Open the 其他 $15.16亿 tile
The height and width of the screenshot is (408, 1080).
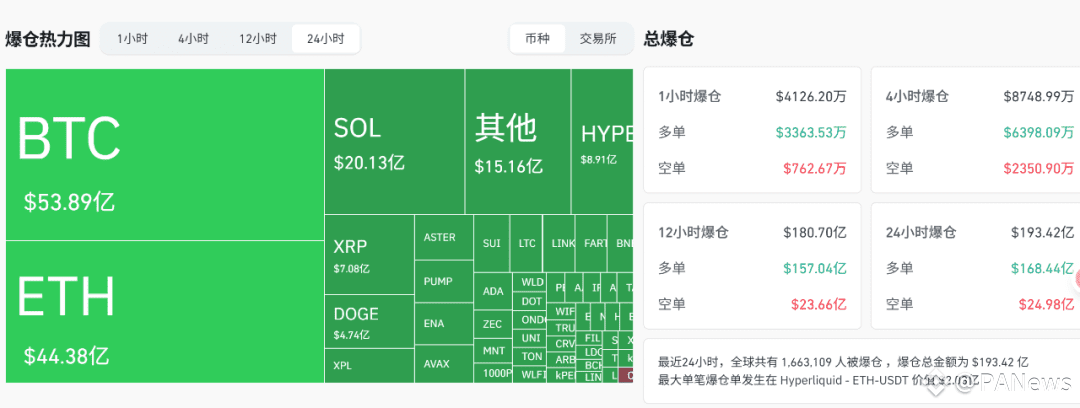[518, 141]
